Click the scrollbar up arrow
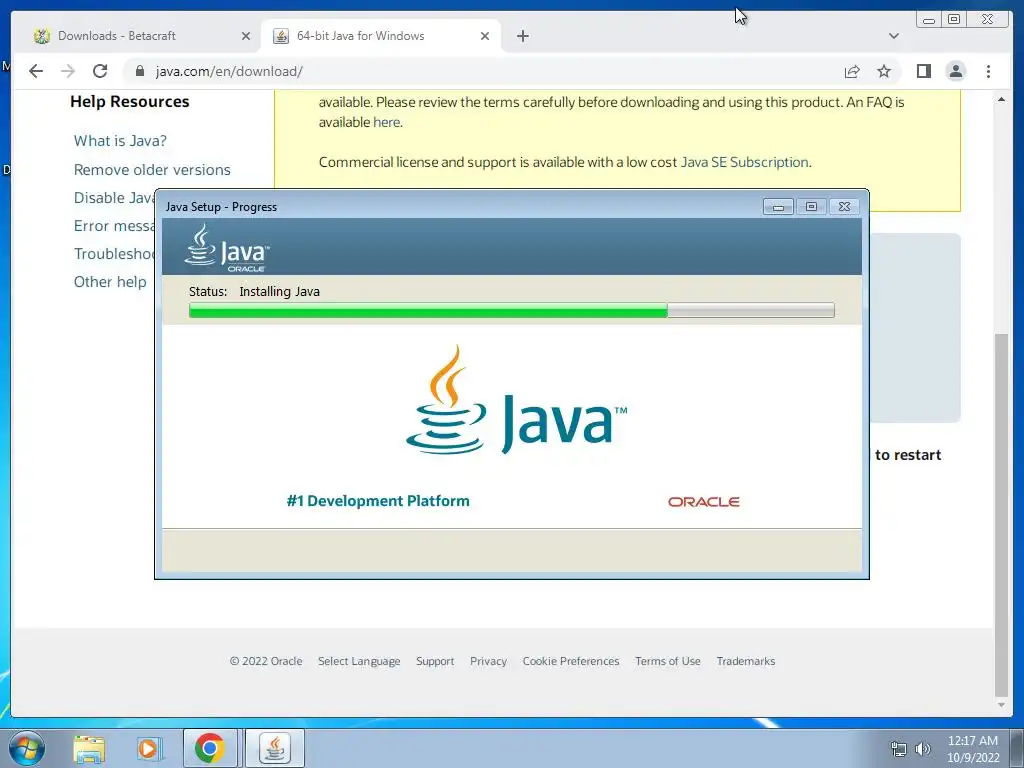The height and width of the screenshot is (768, 1024). point(1001,99)
